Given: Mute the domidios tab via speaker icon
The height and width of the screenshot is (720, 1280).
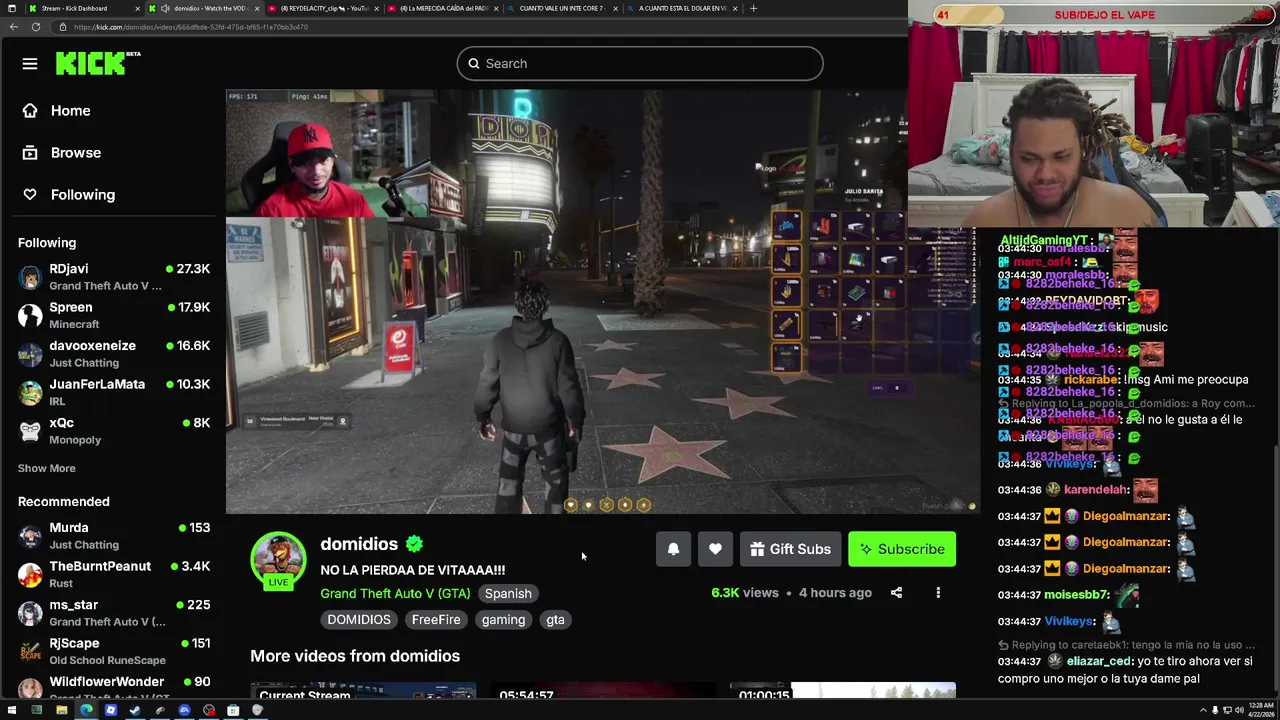Looking at the screenshot, I should pos(165,8).
